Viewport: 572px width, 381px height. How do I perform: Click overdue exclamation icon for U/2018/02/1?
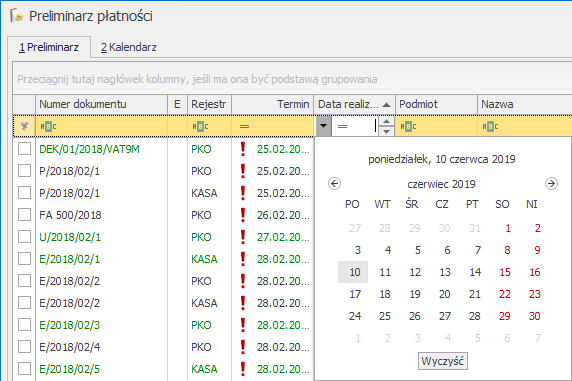[243, 237]
